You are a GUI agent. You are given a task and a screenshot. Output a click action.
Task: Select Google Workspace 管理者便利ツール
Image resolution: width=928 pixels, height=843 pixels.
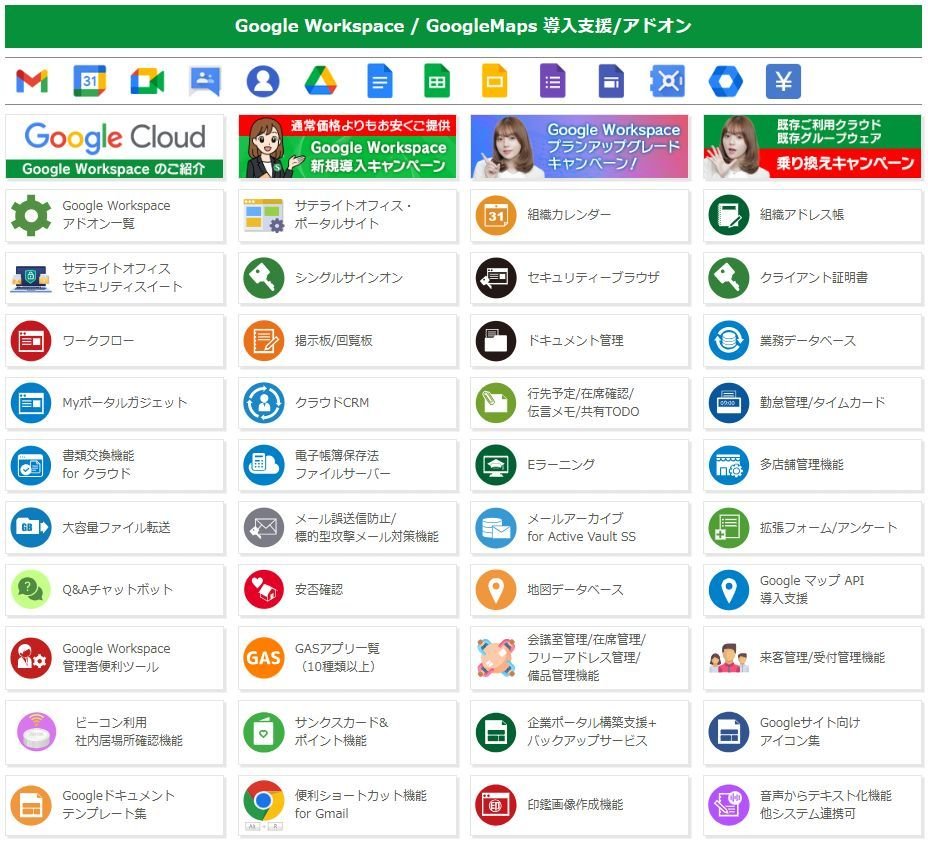pyautogui.click(x=115, y=658)
